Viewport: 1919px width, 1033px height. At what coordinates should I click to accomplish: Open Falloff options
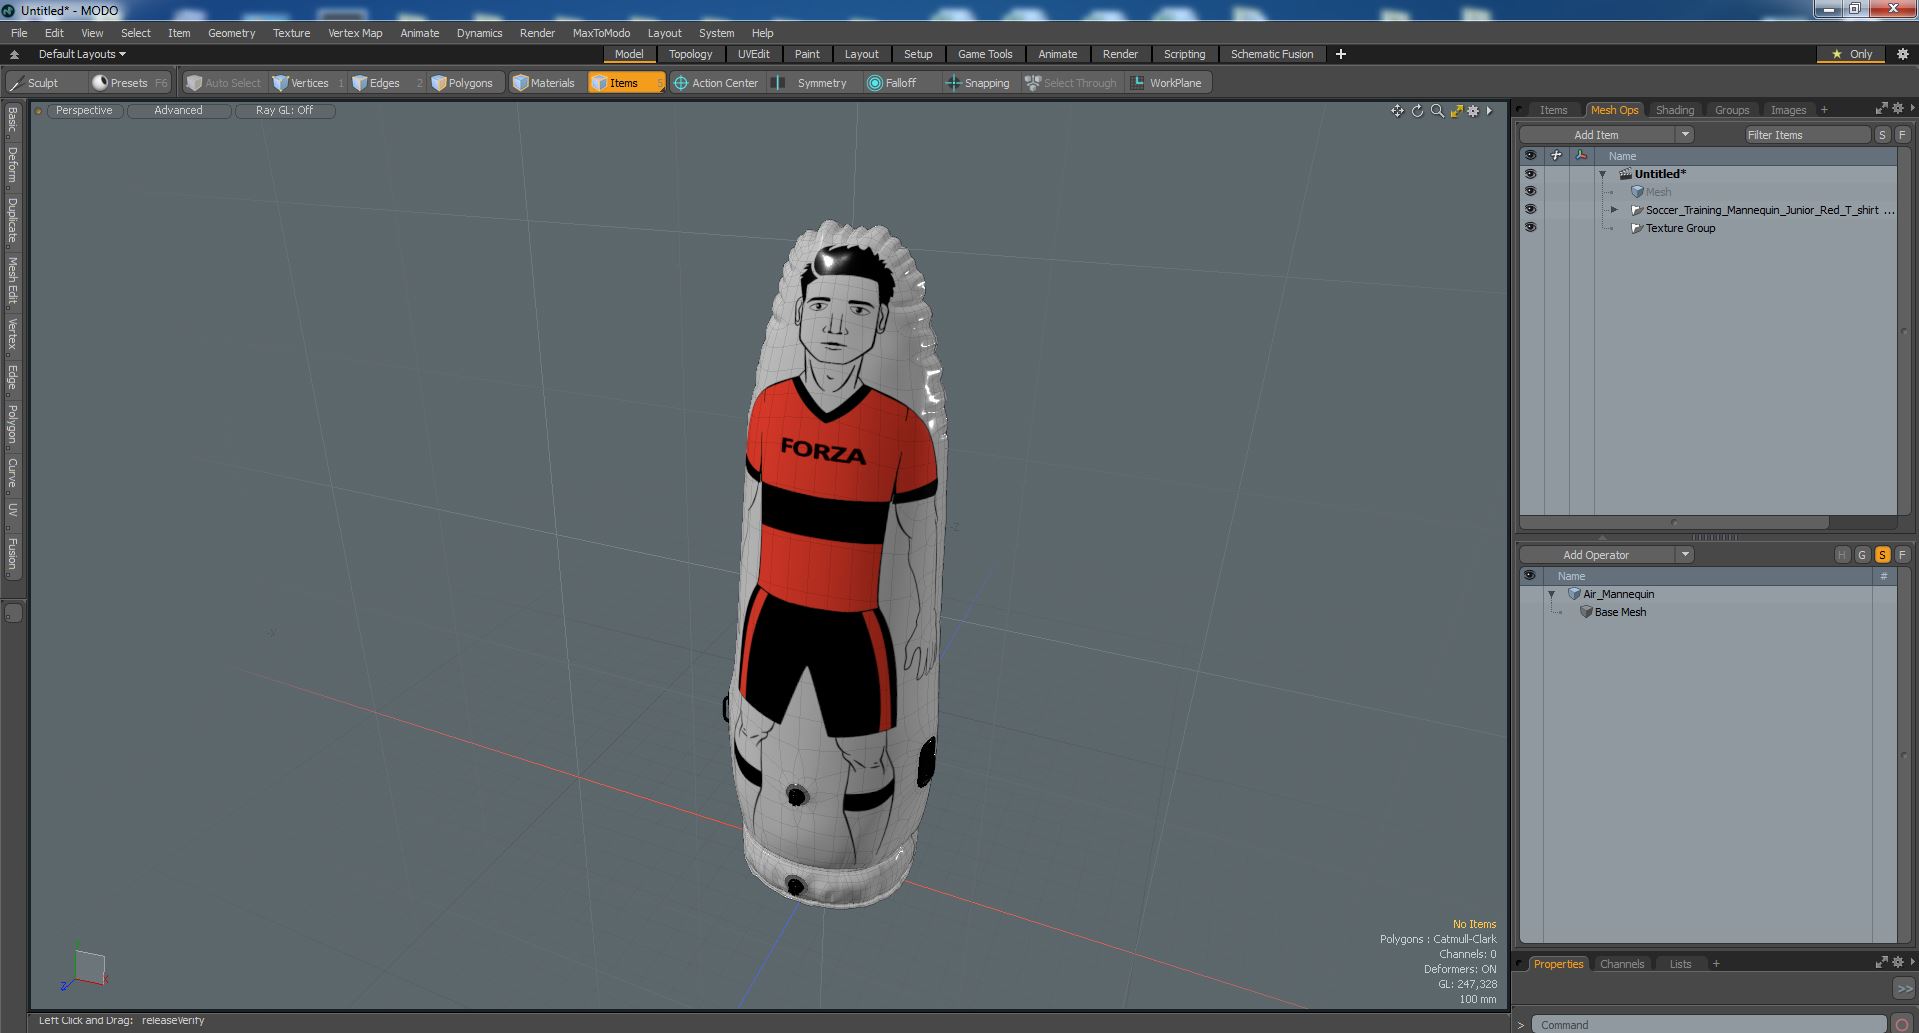pos(900,83)
